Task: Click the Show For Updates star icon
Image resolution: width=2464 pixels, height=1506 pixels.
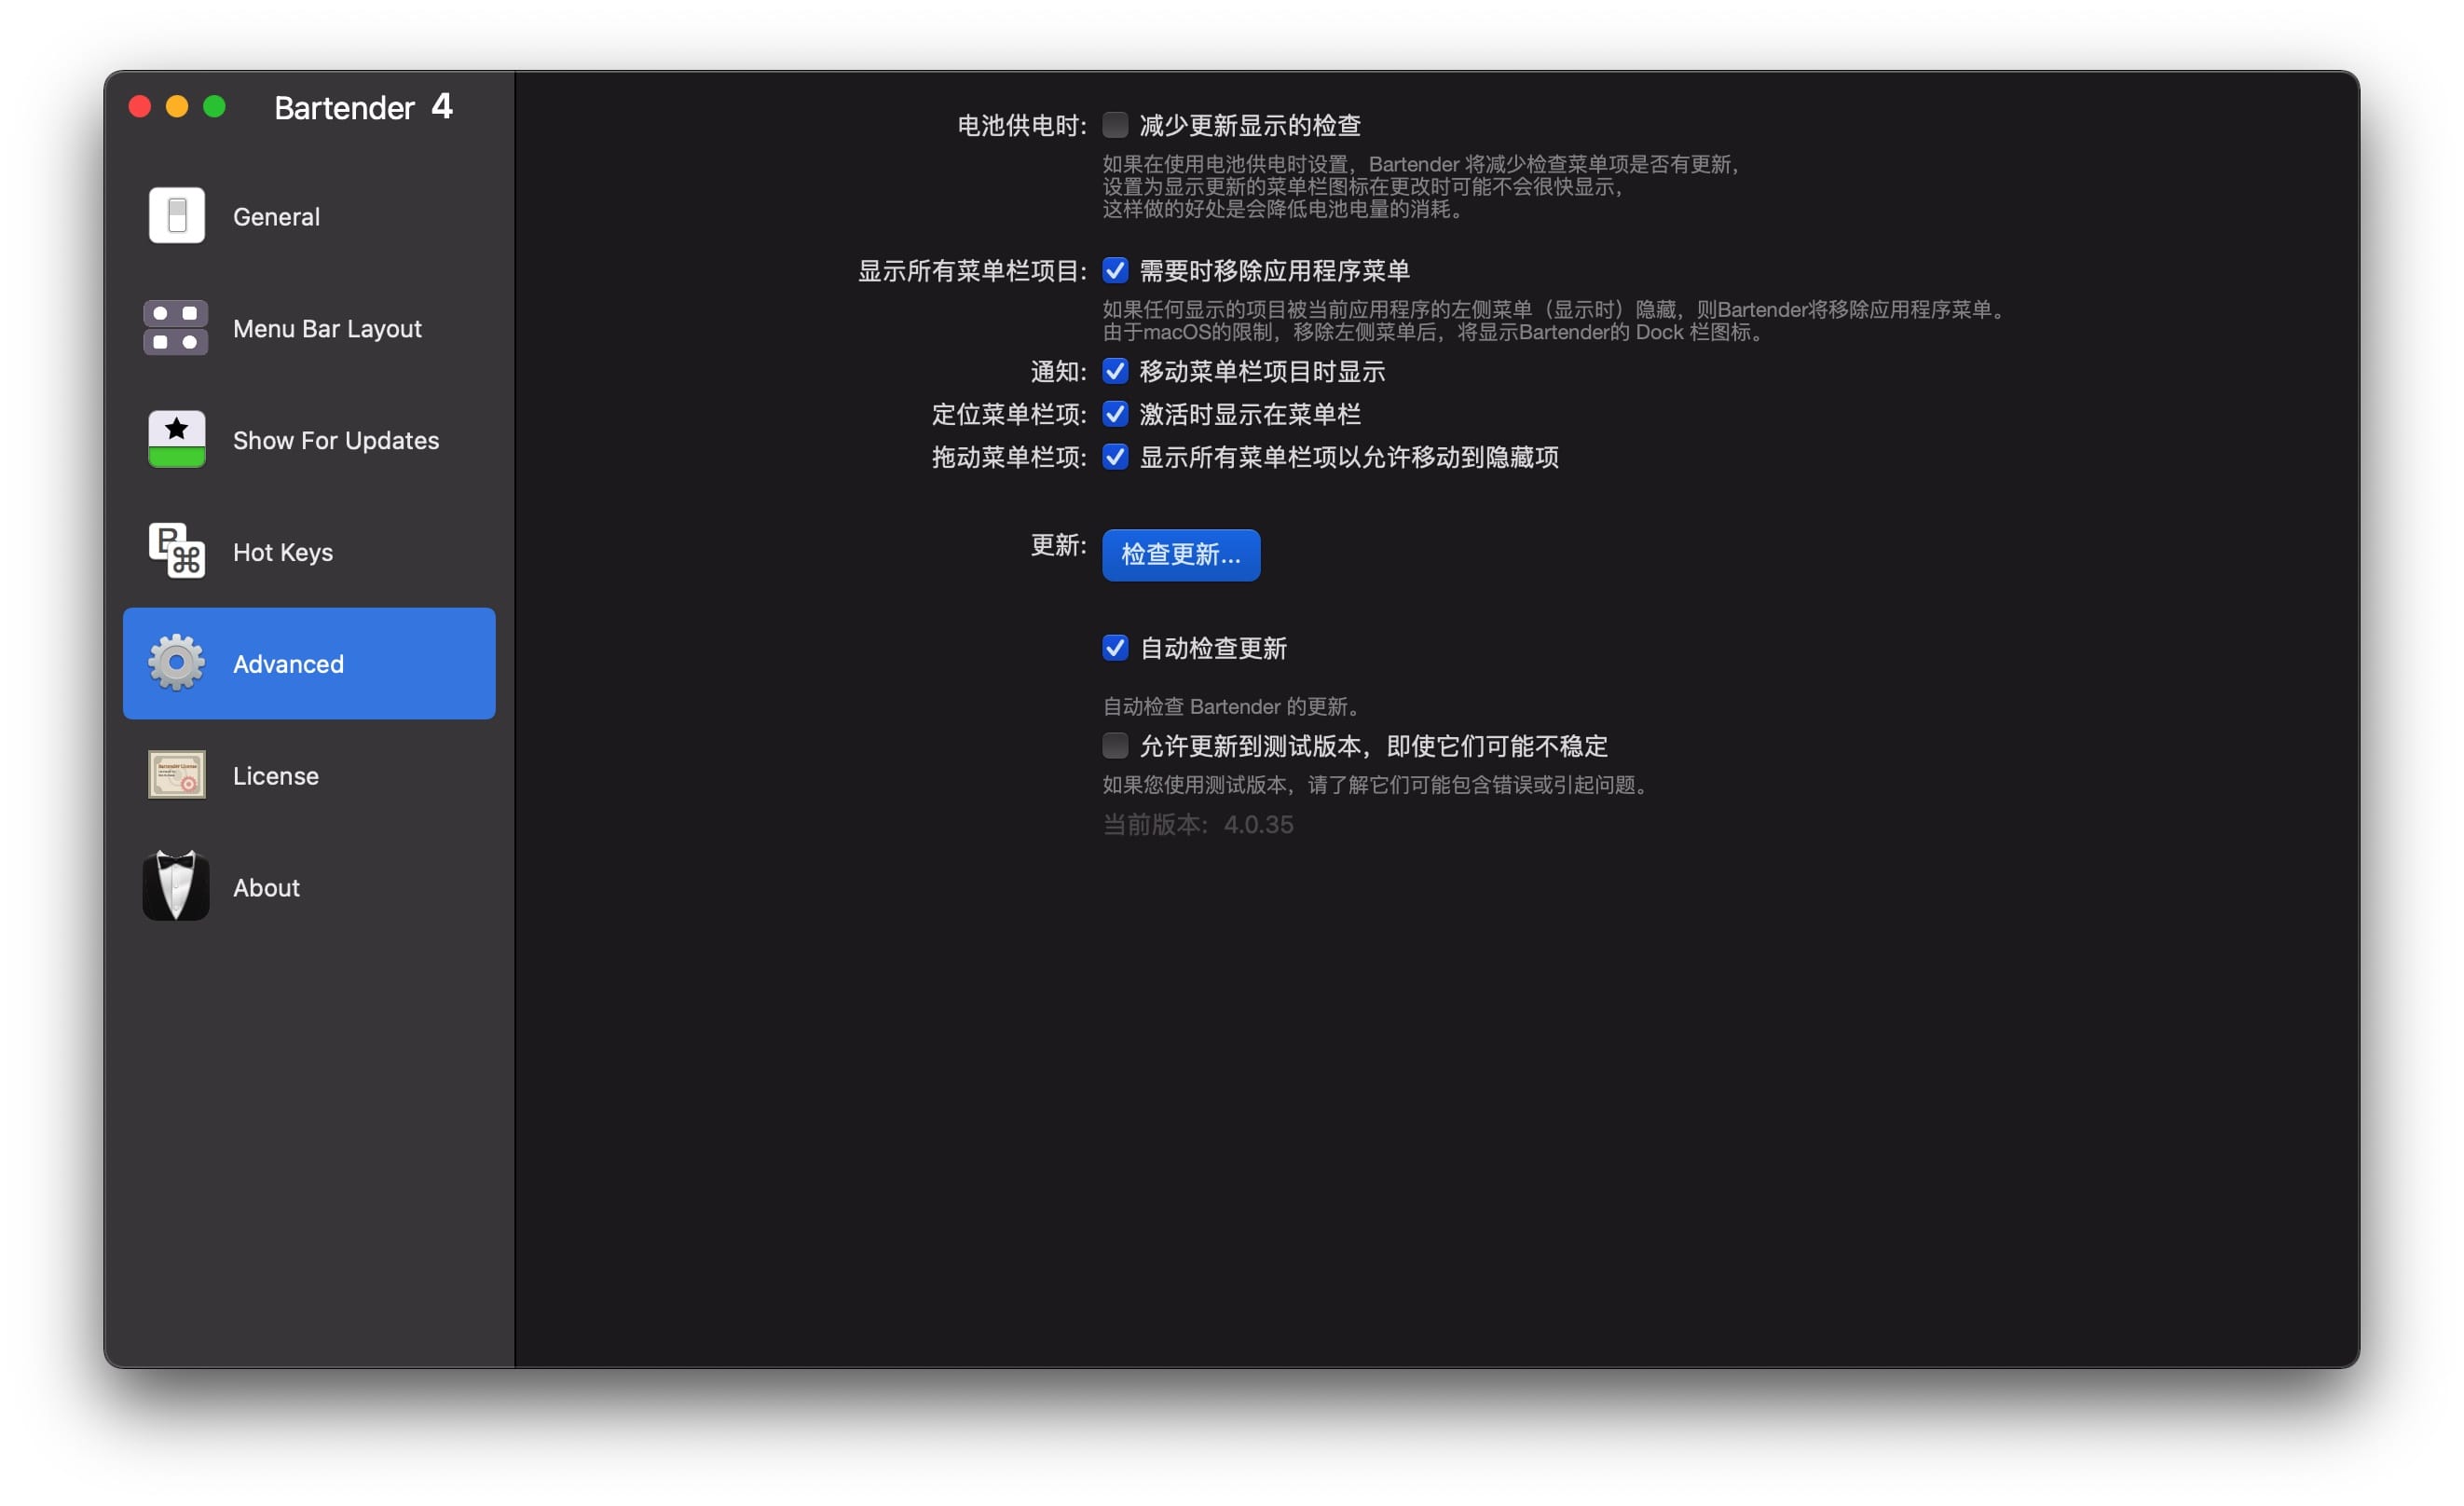Action: click(x=177, y=440)
